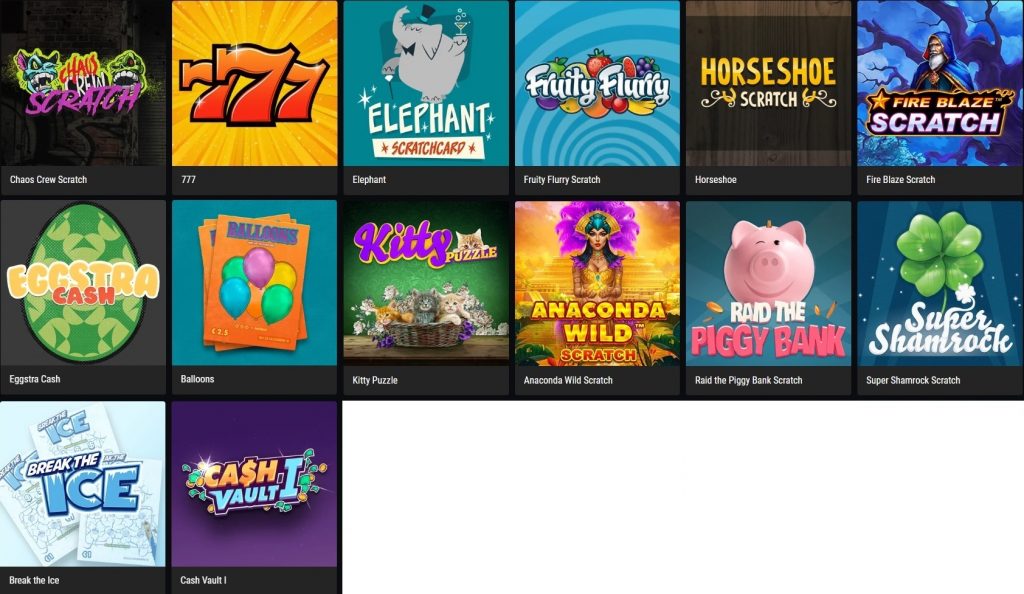1024x594 pixels.
Task: Select the Elephant Scratchcard artwork
Action: point(426,83)
